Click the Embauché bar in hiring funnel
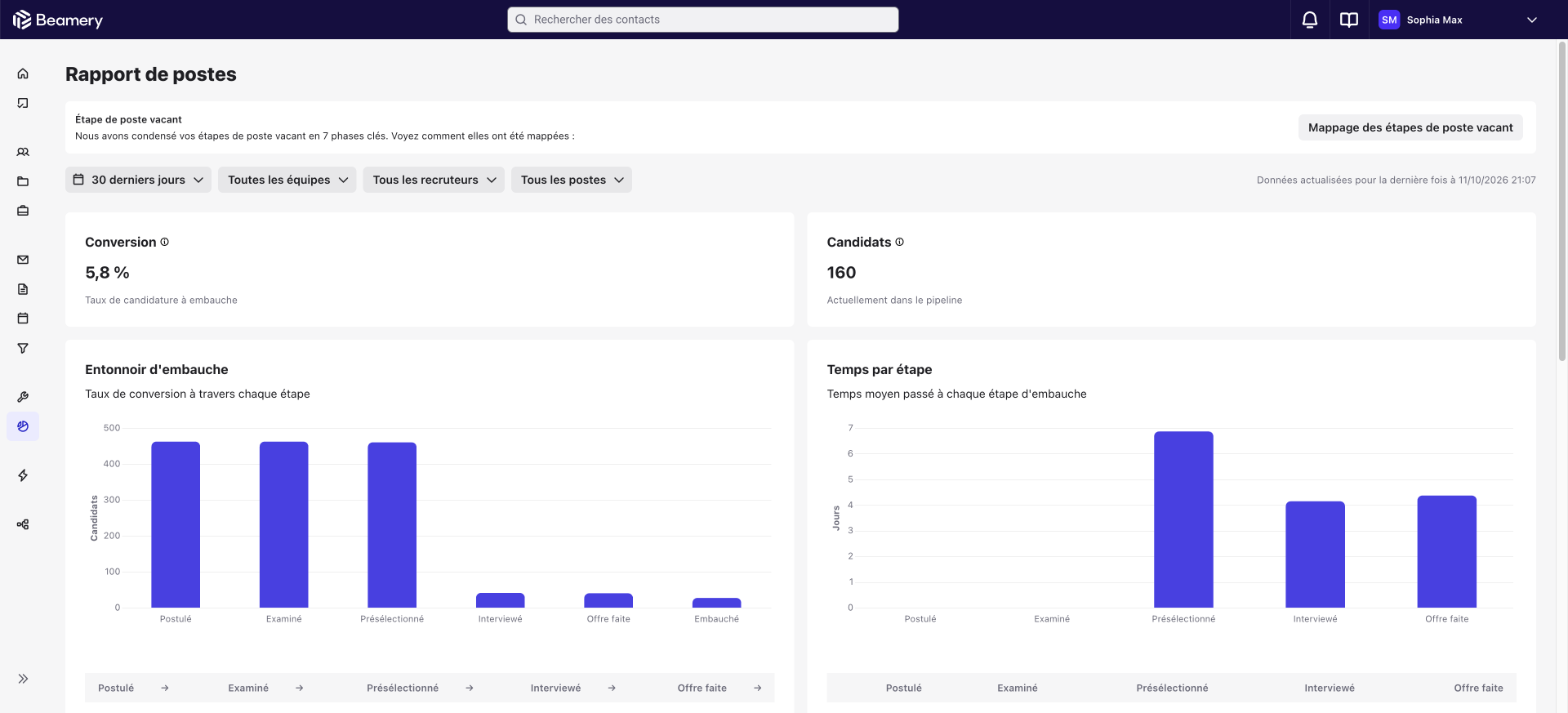The height and width of the screenshot is (713, 1568). tap(717, 603)
